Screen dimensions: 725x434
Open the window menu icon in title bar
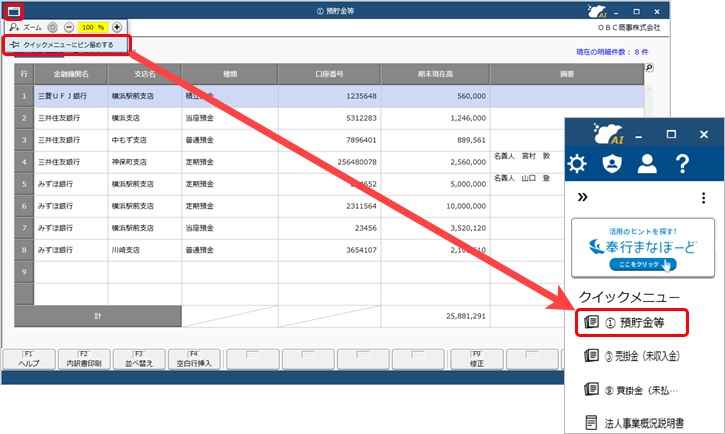pos(13,12)
